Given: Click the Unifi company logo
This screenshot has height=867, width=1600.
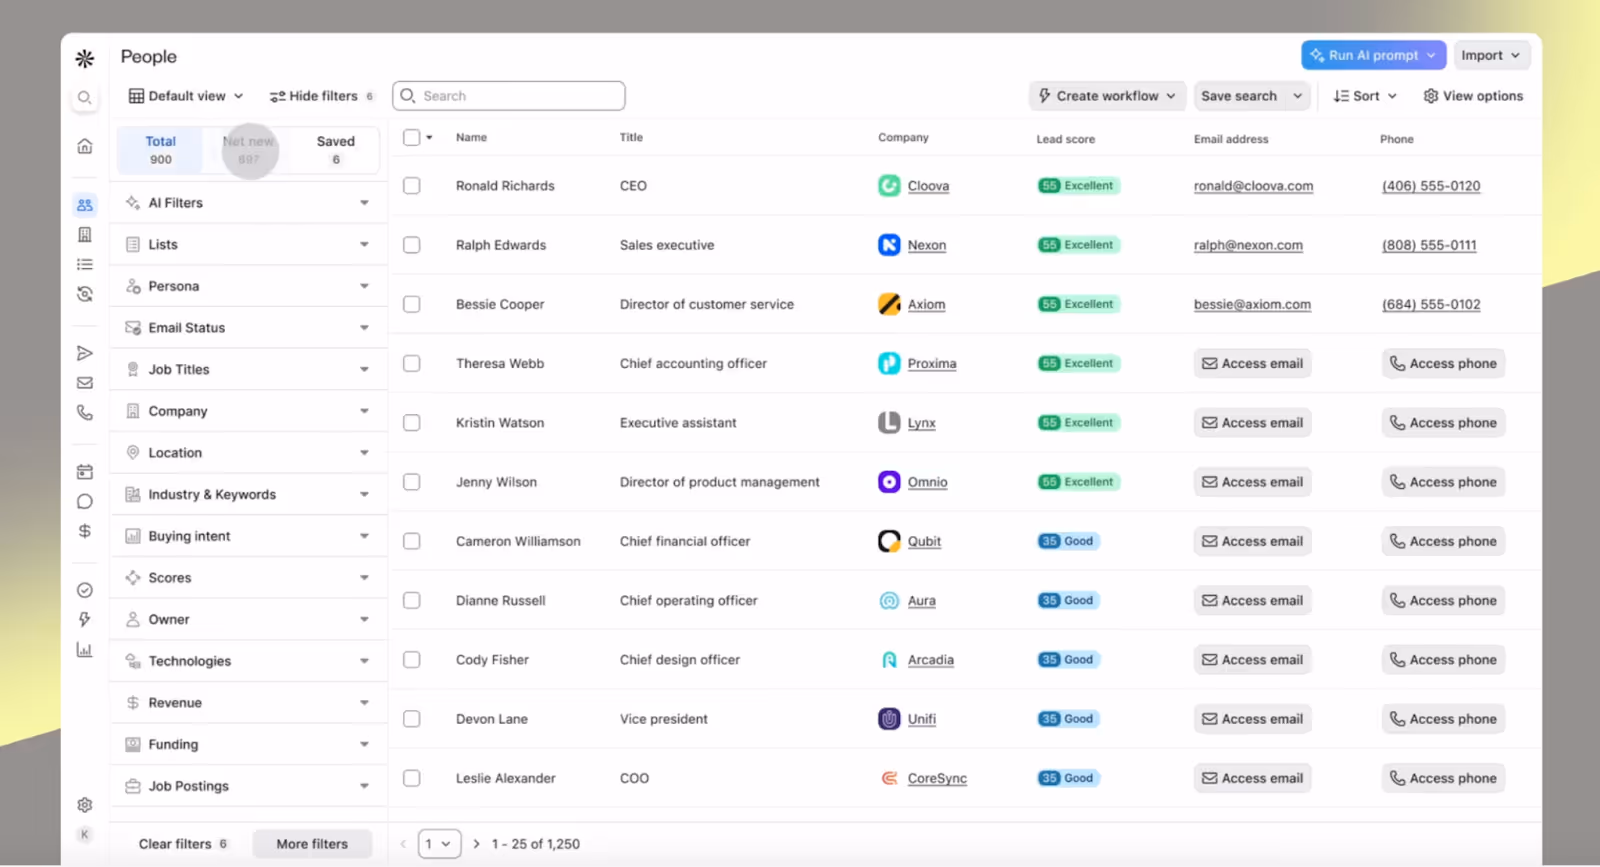Looking at the screenshot, I should point(889,719).
